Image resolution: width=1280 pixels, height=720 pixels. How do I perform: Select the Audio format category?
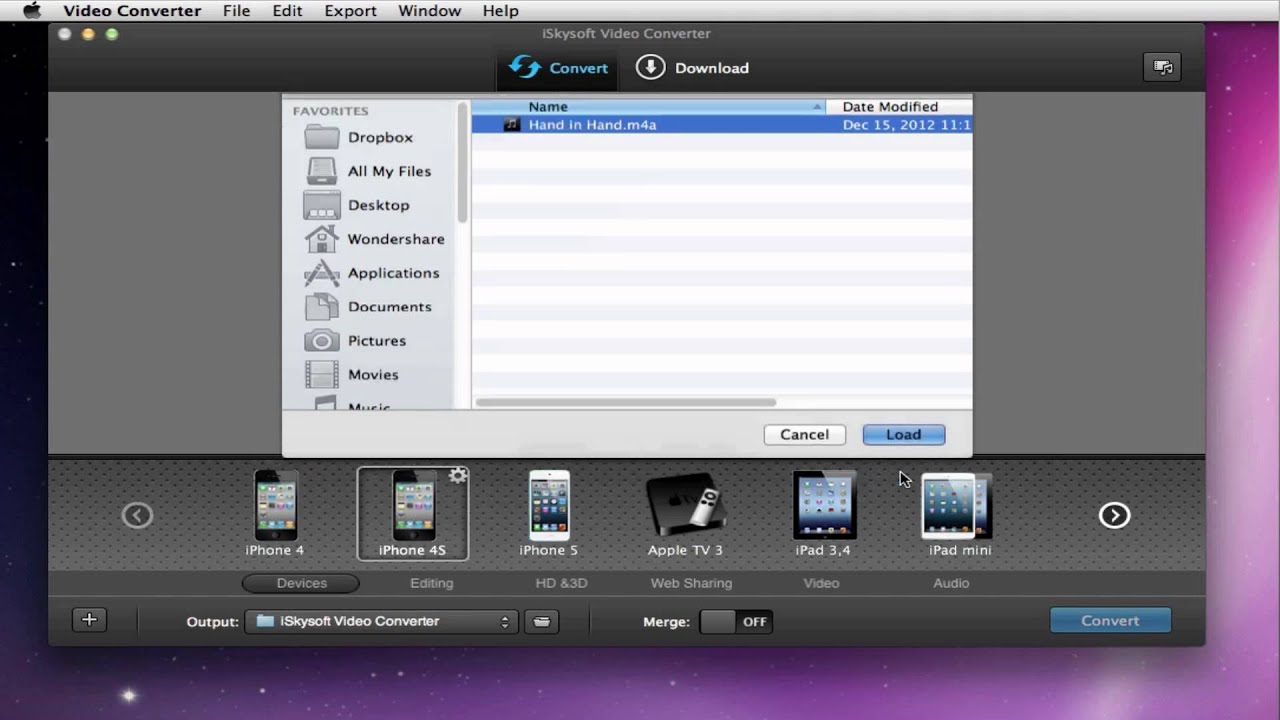(x=951, y=583)
